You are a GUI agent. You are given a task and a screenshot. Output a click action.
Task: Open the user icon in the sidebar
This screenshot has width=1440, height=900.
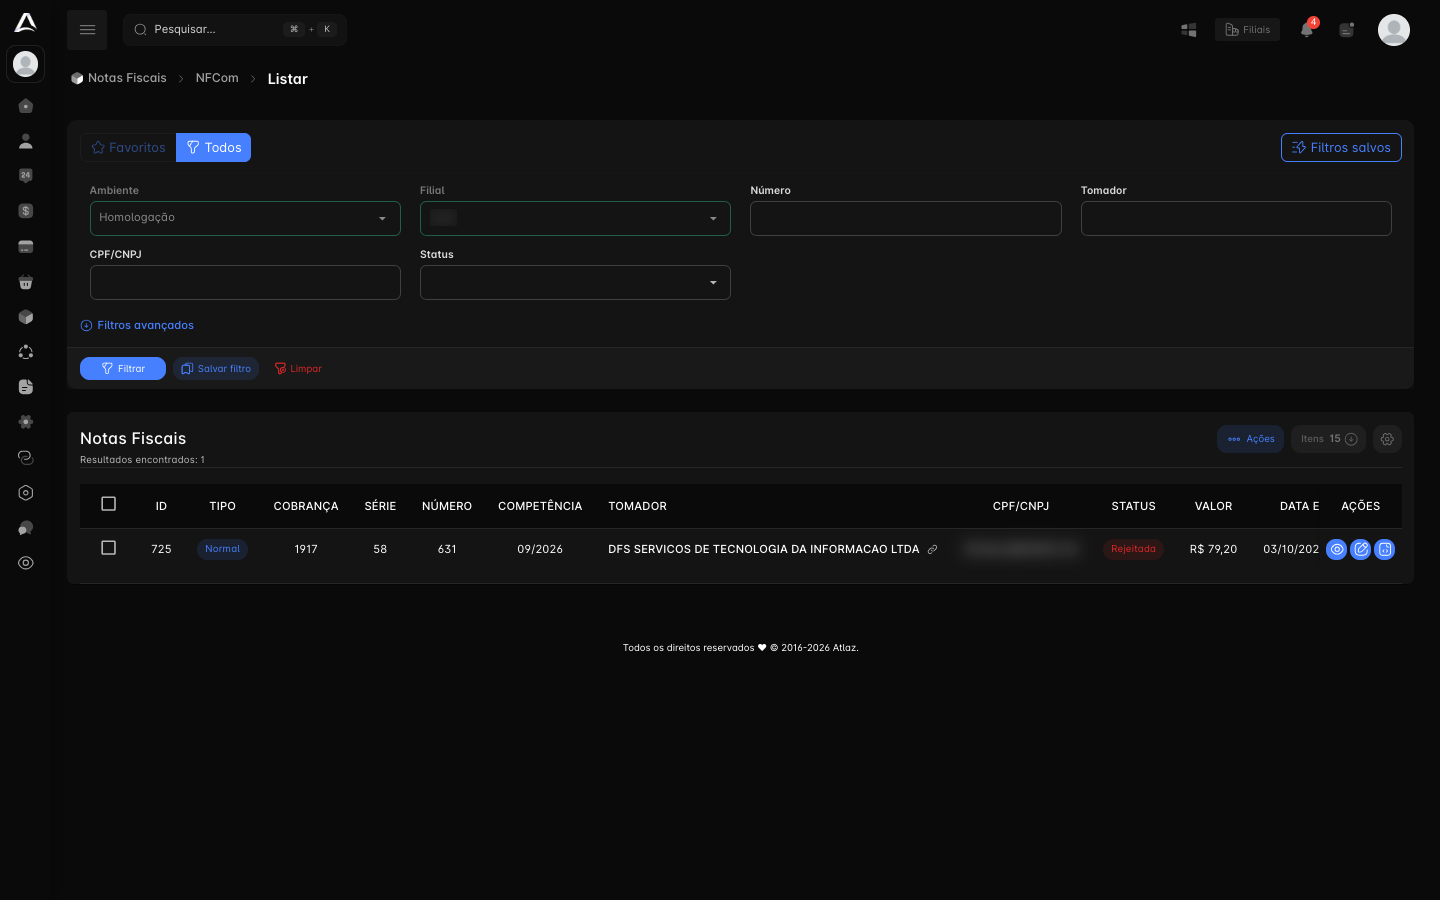point(26,141)
